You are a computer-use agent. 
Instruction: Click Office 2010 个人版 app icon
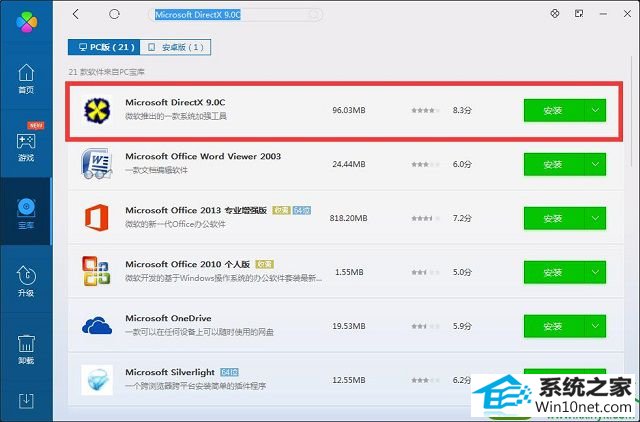(97, 271)
